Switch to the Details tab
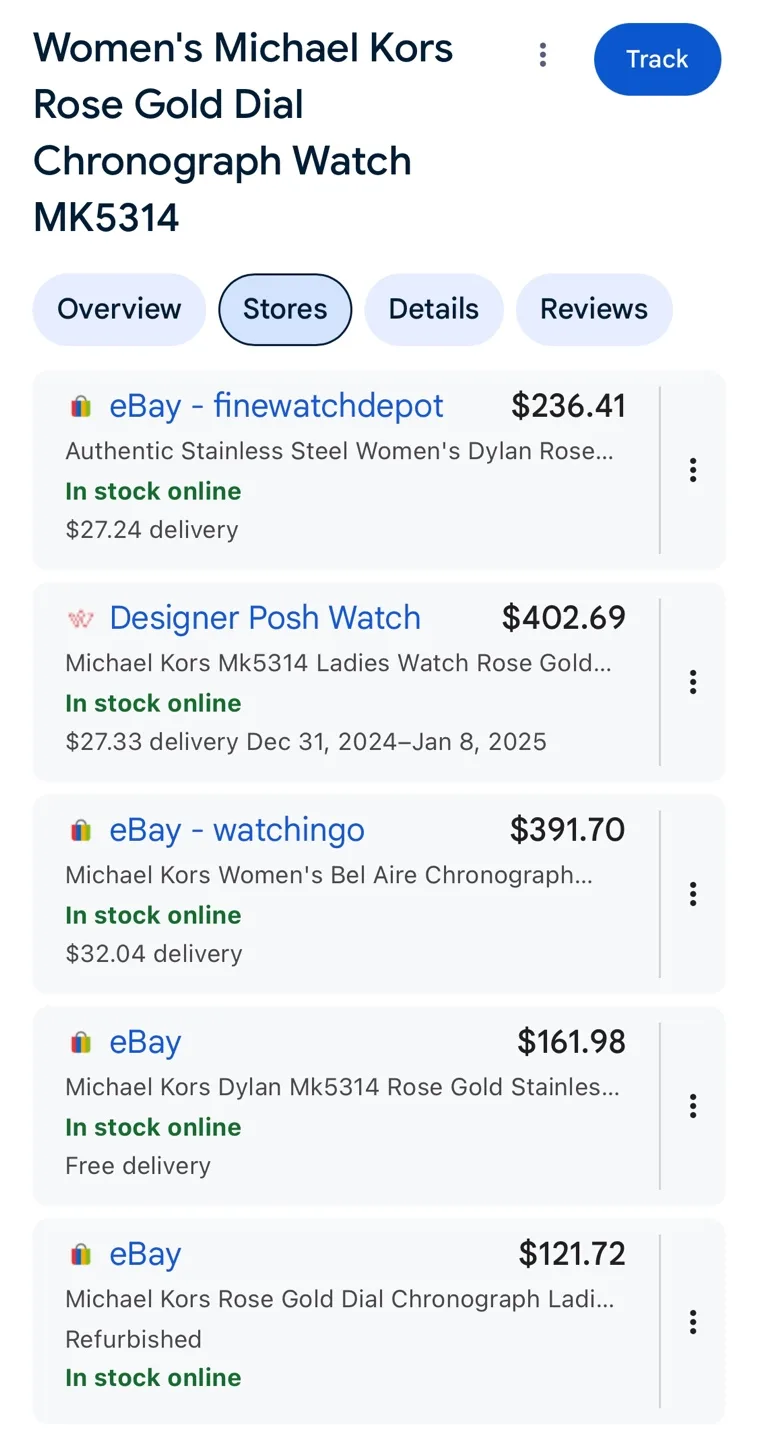This screenshot has height=1440, width=758. click(x=433, y=309)
